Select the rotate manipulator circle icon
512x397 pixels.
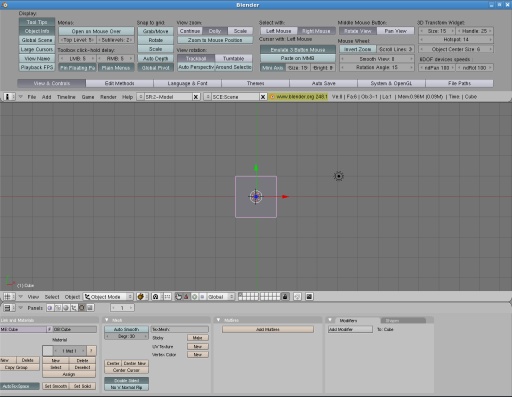(194, 297)
